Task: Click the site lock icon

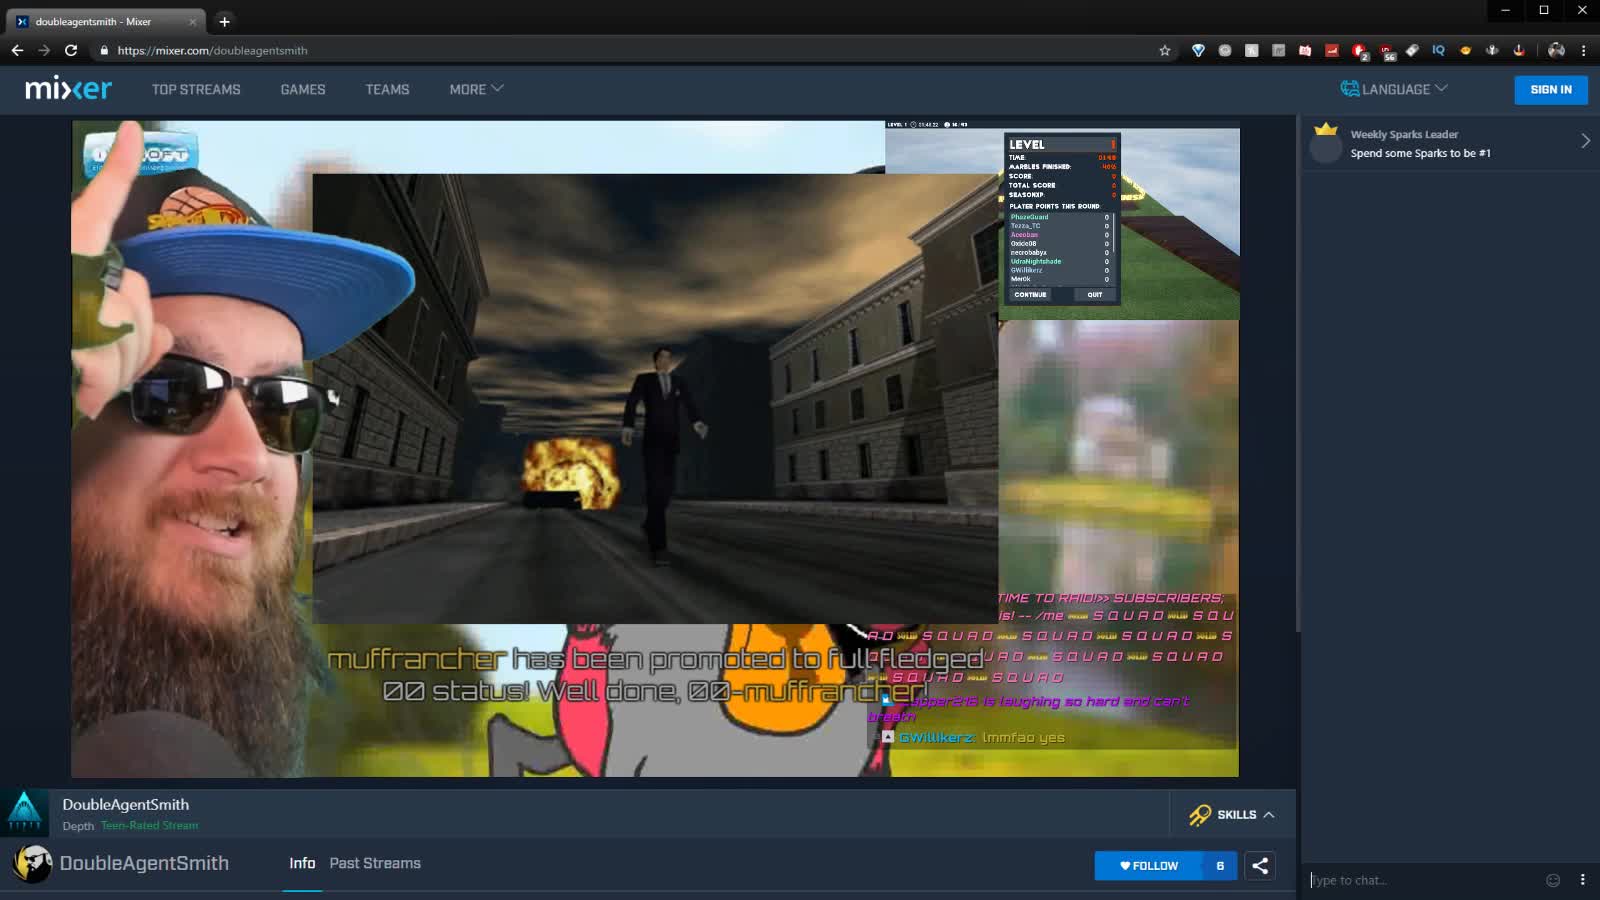Action: coord(104,50)
